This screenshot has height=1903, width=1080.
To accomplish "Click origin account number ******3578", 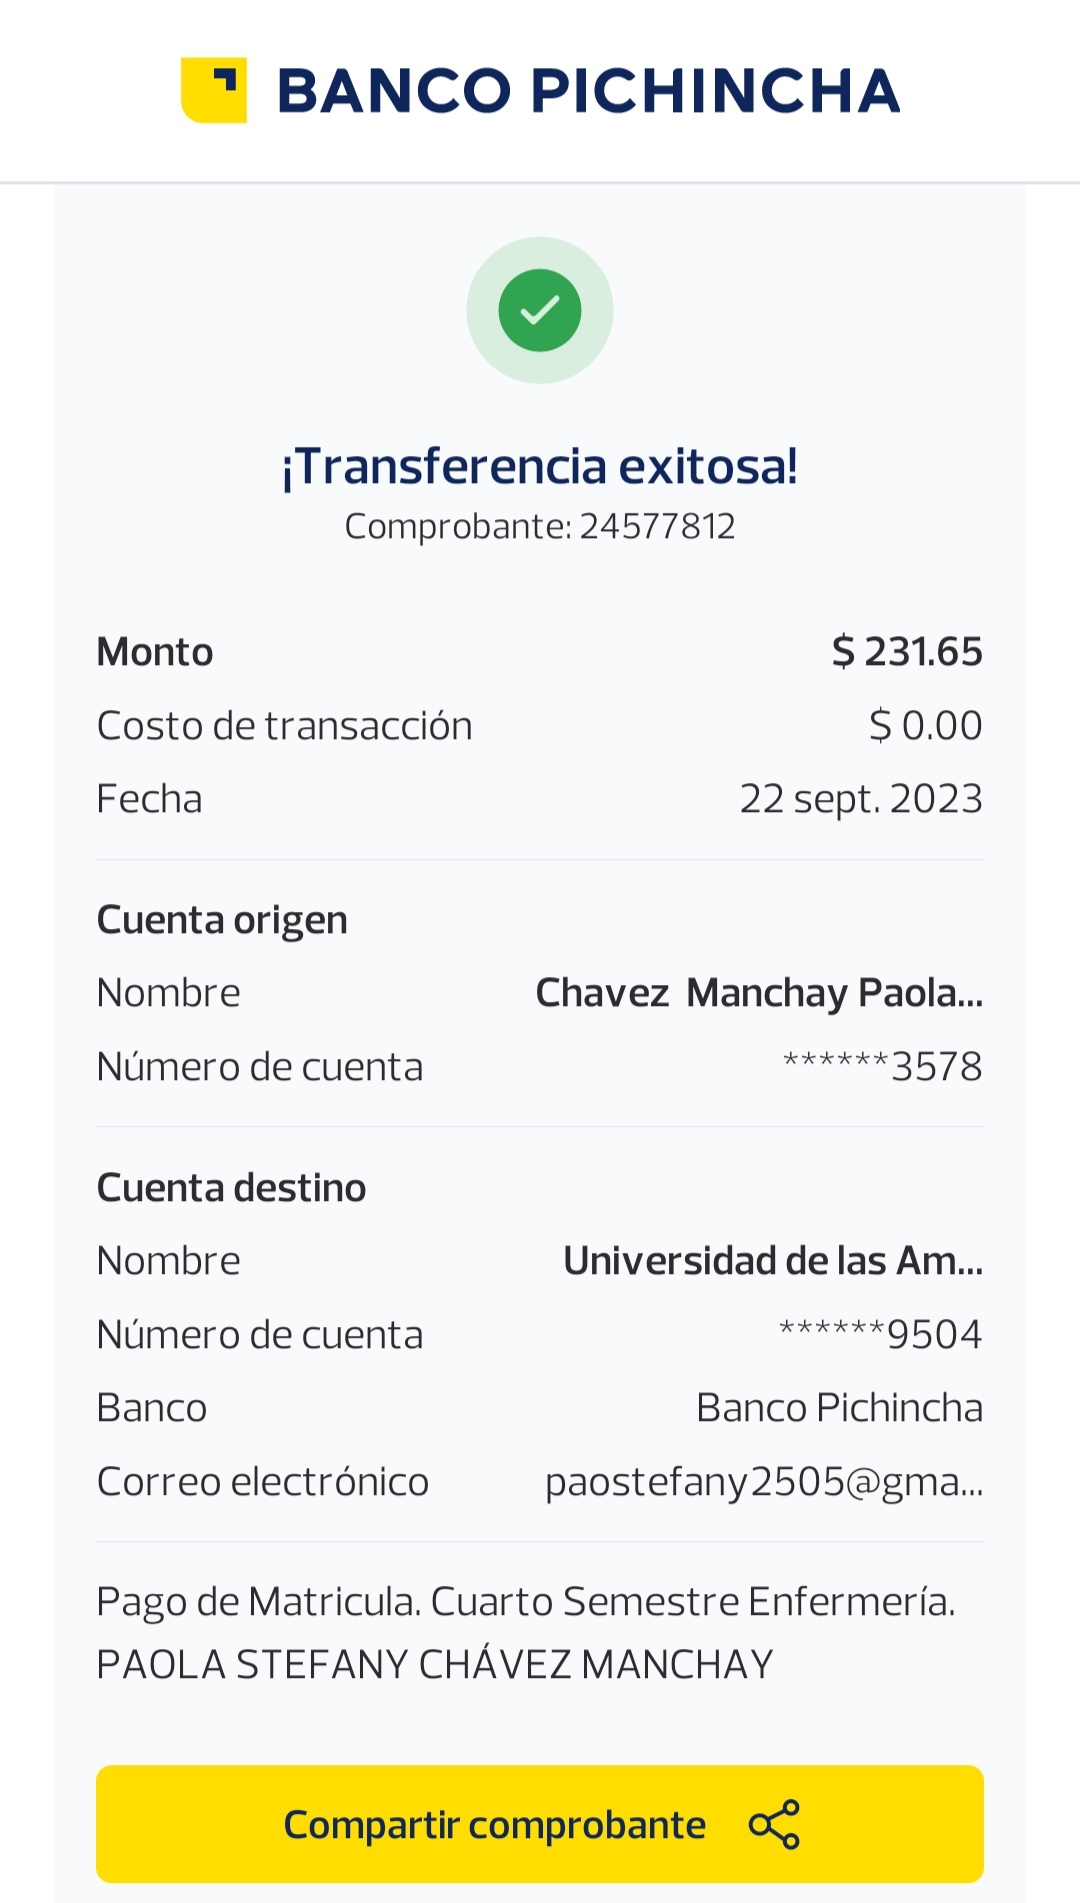I will (882, 1067).
